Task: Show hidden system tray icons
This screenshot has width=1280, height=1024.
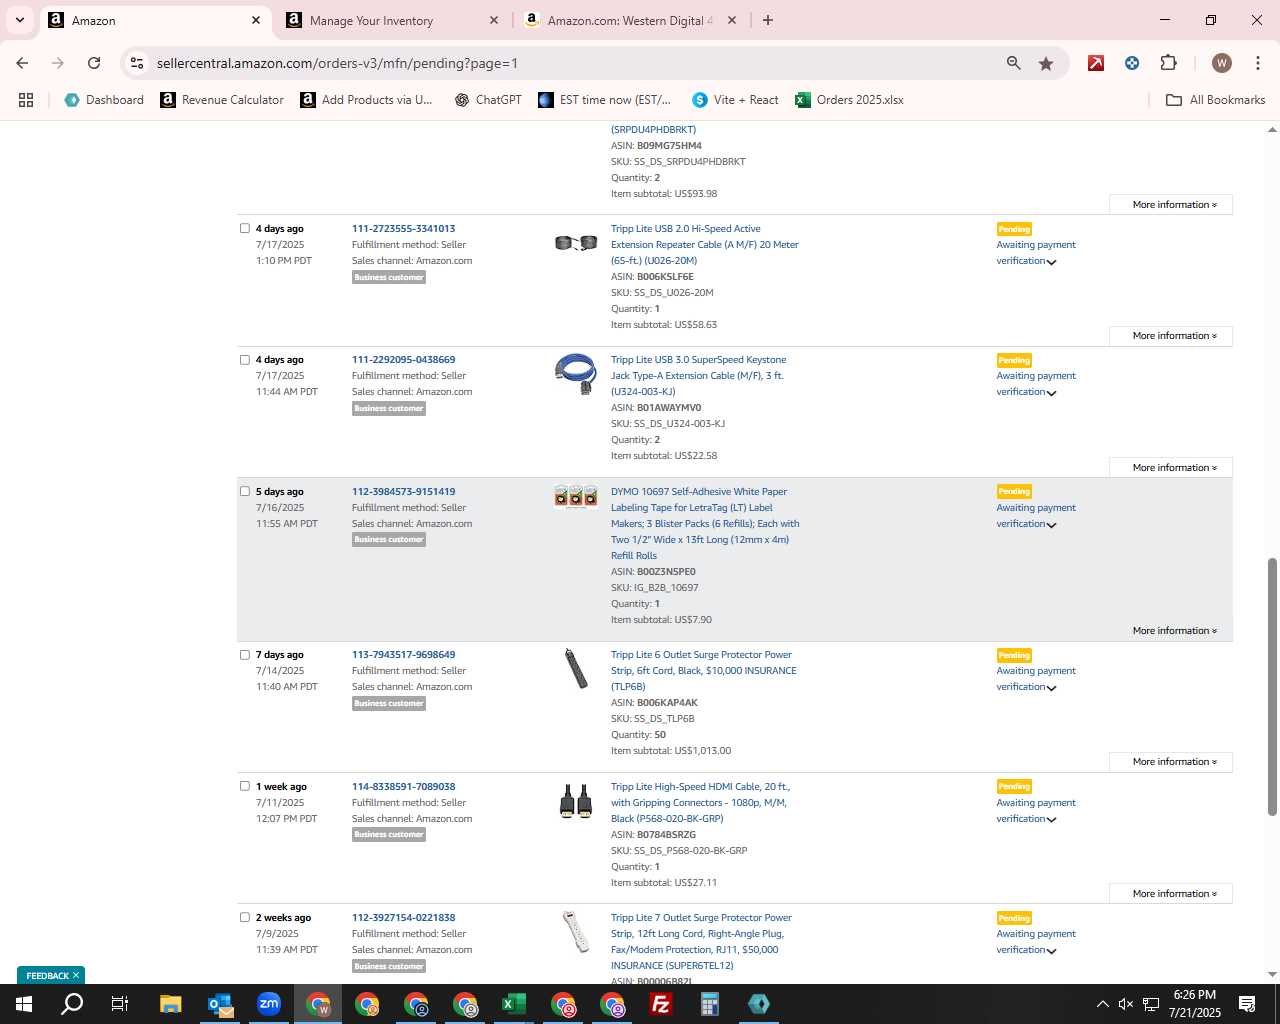Action: pos(1102,1004)
